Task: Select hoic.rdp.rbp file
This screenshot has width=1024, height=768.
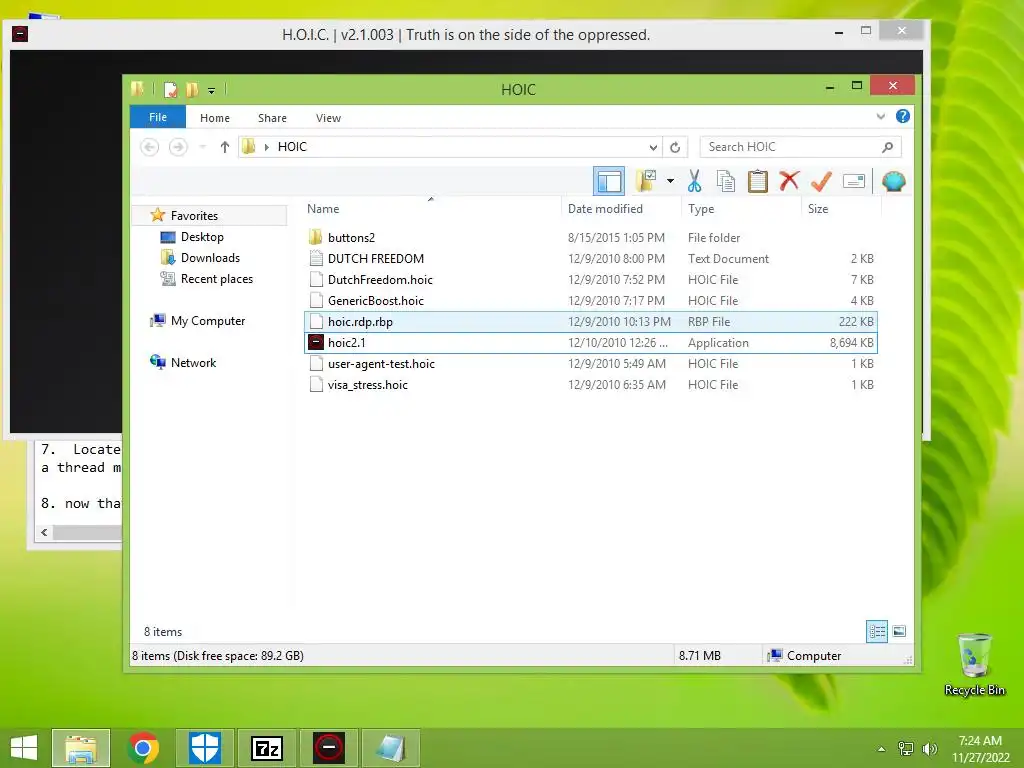Action: point(590,321)
